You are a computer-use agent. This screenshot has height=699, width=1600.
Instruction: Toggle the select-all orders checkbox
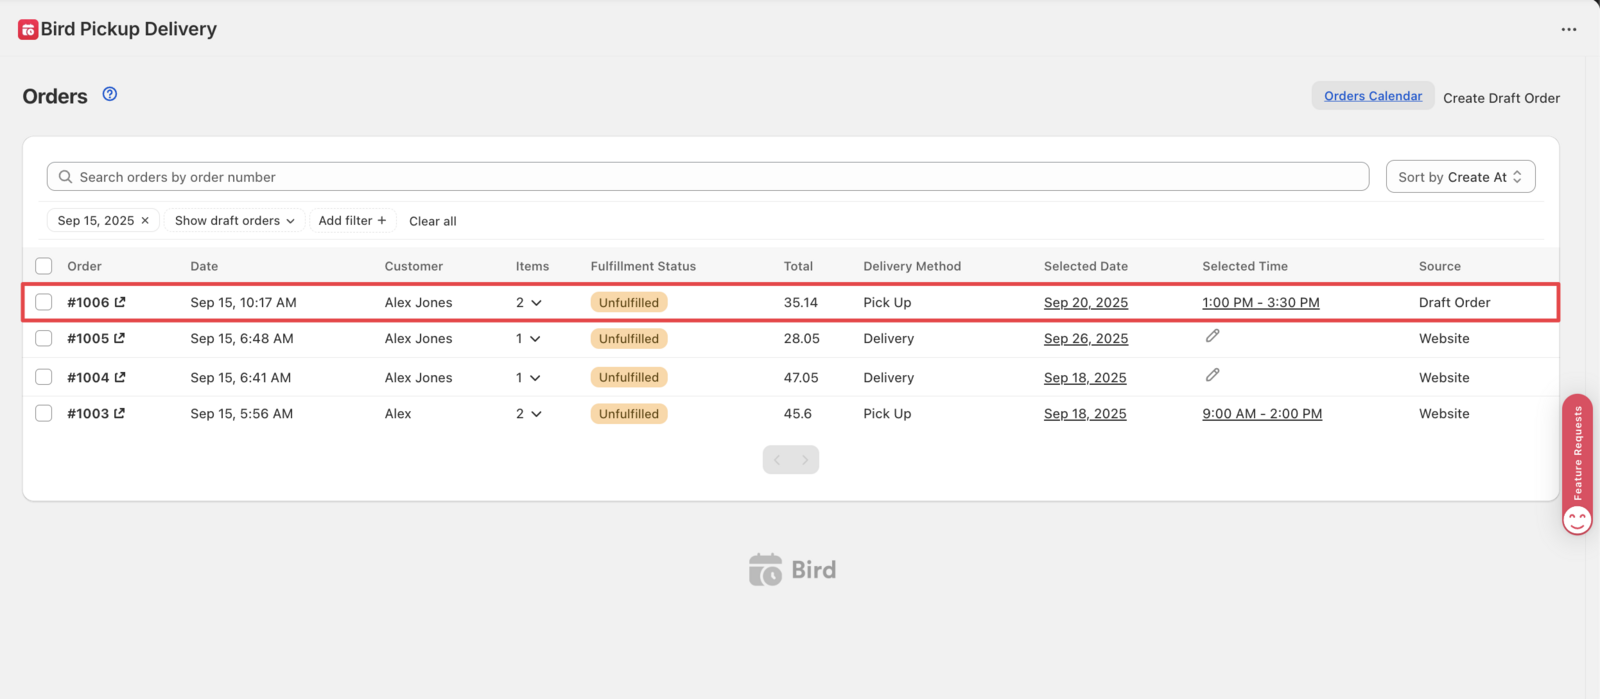pos(44,266)
